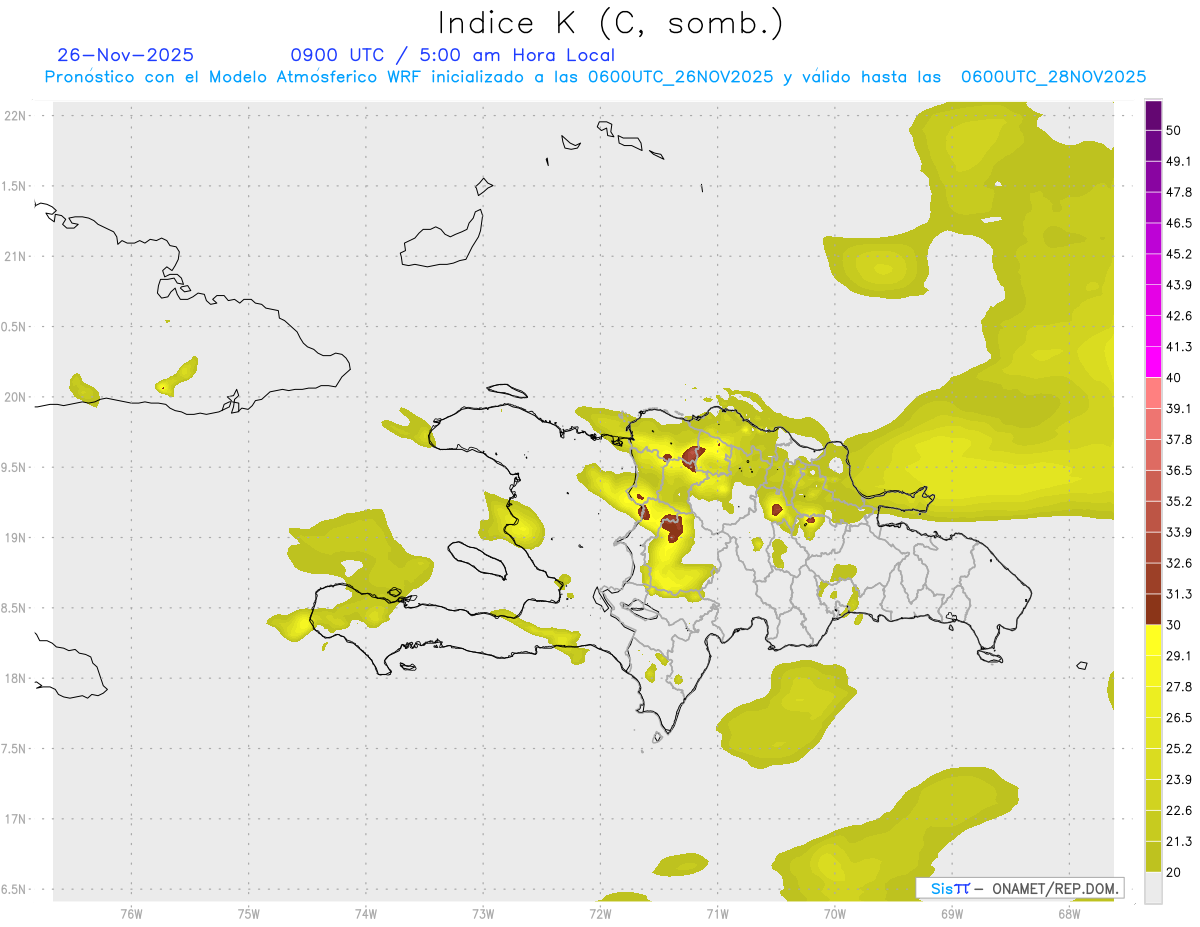Click the color scale value "21.3"
Viewport: 1200px width, 927px height.
point(1179,842)
